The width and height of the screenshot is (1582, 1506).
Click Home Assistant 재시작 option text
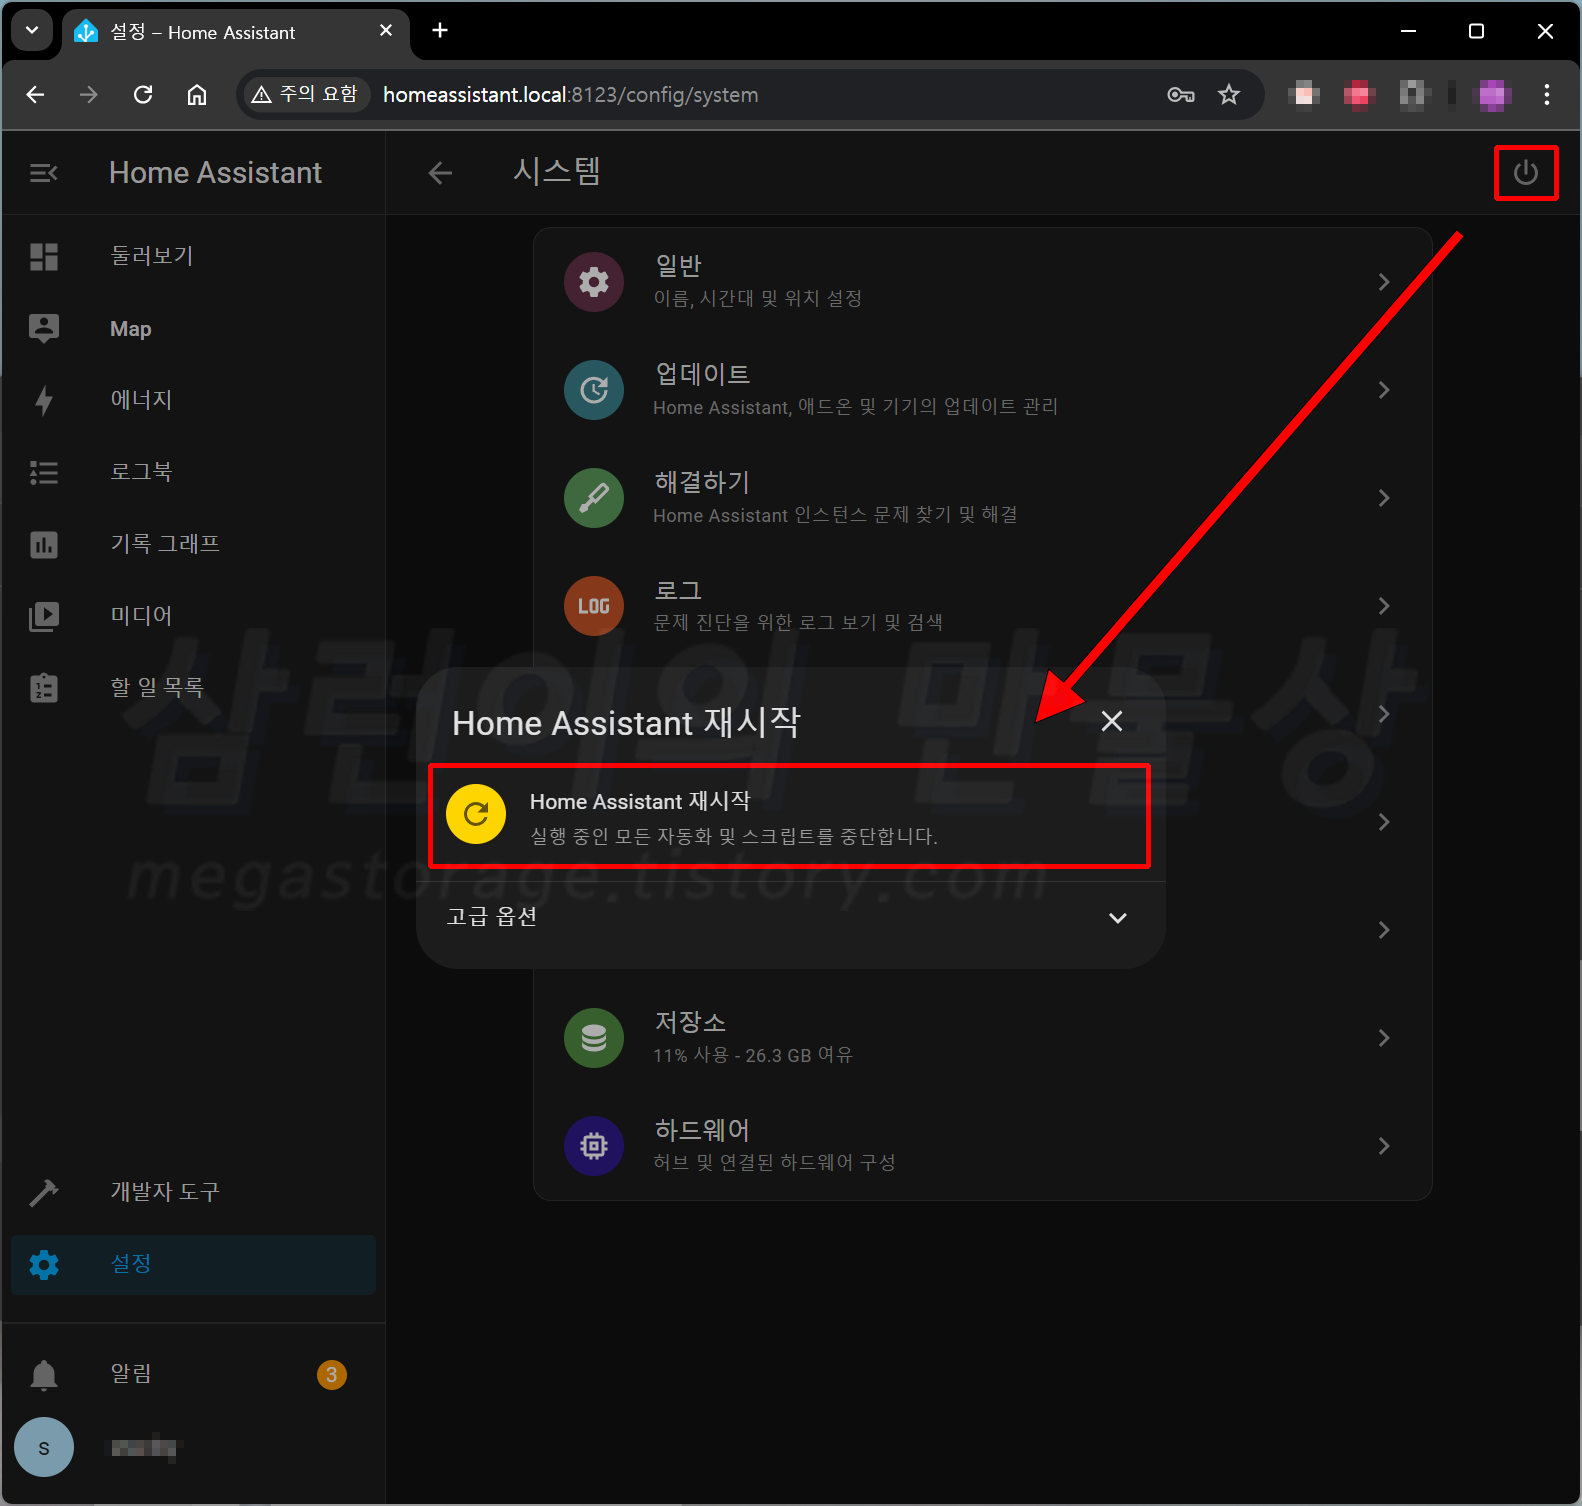(x=640, y=801)
